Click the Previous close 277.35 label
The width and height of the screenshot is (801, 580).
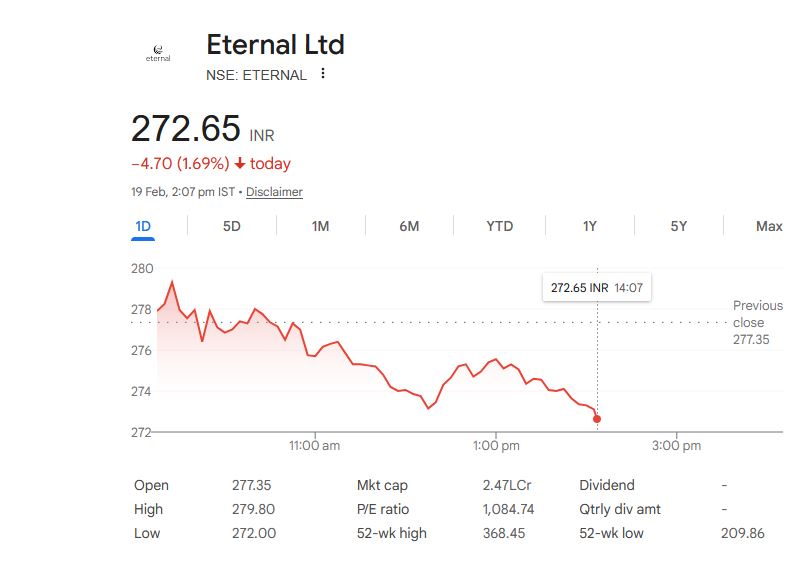[x=757, y=322]
